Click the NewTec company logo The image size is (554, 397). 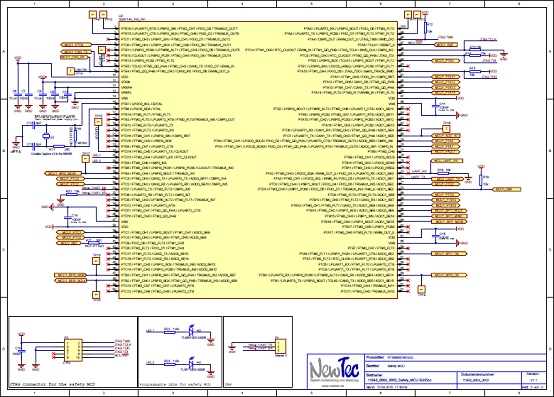click(335, 370)
